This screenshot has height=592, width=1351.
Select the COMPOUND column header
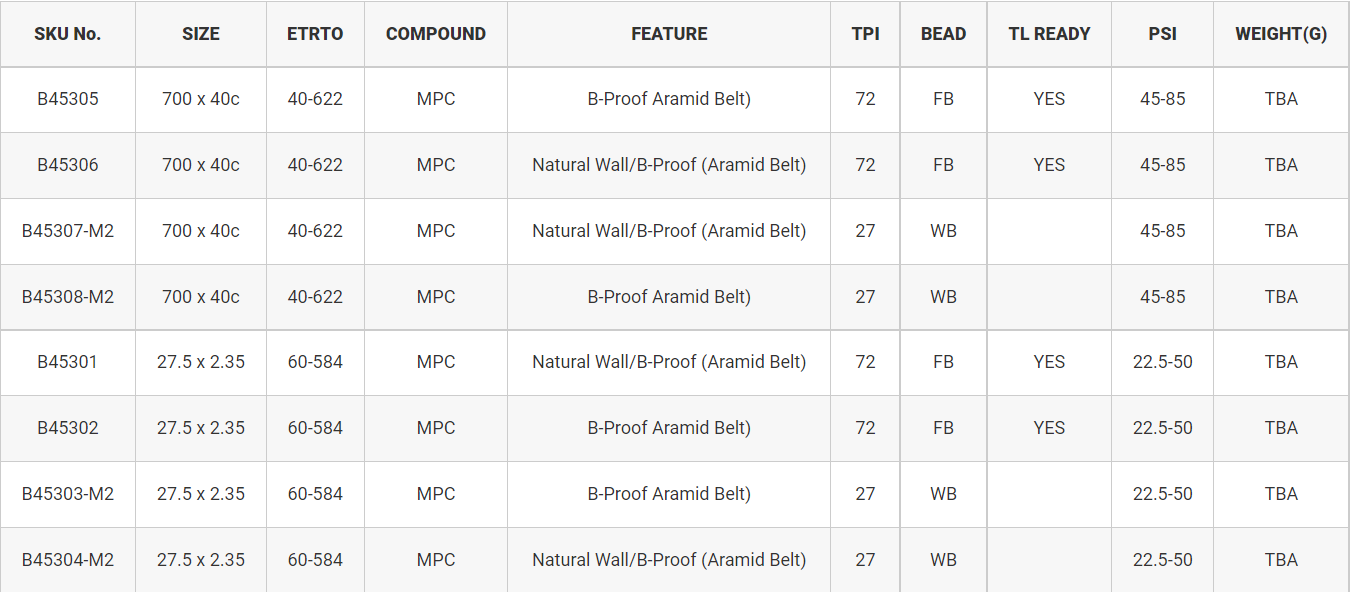click(x=436, y=34)
